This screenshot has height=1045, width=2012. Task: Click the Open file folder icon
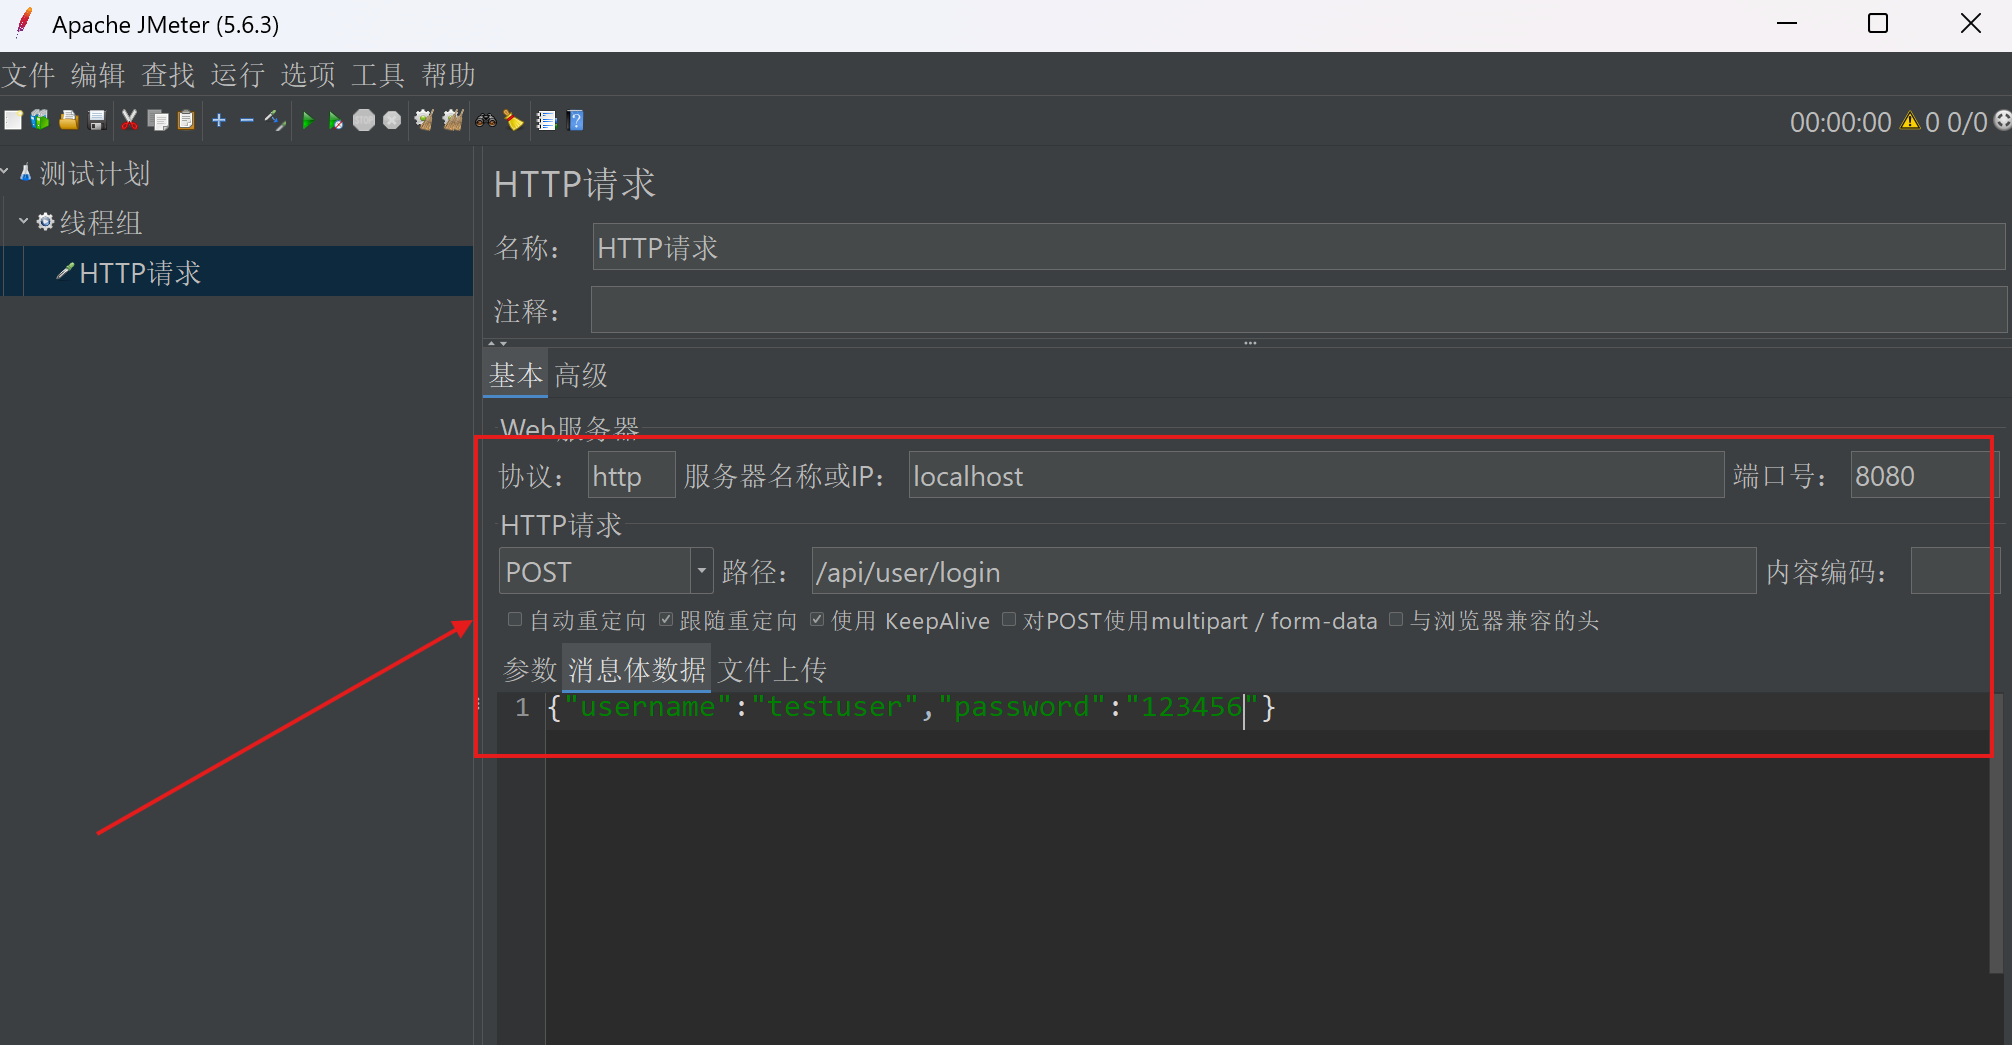coord(69,121)
